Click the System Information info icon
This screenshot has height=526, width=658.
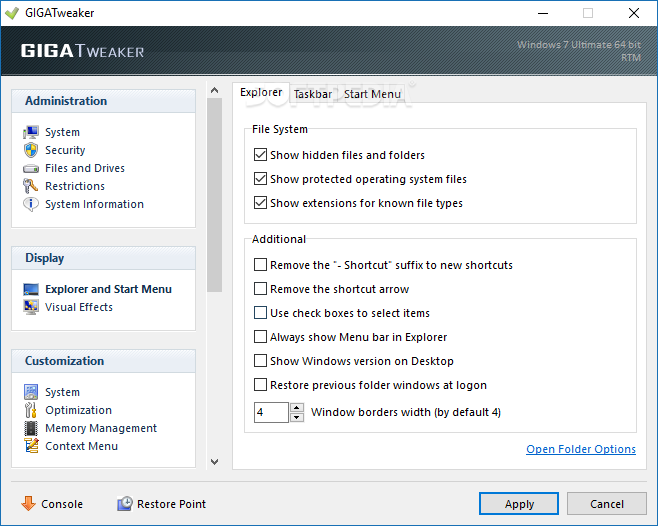click(x=31, y=204)
